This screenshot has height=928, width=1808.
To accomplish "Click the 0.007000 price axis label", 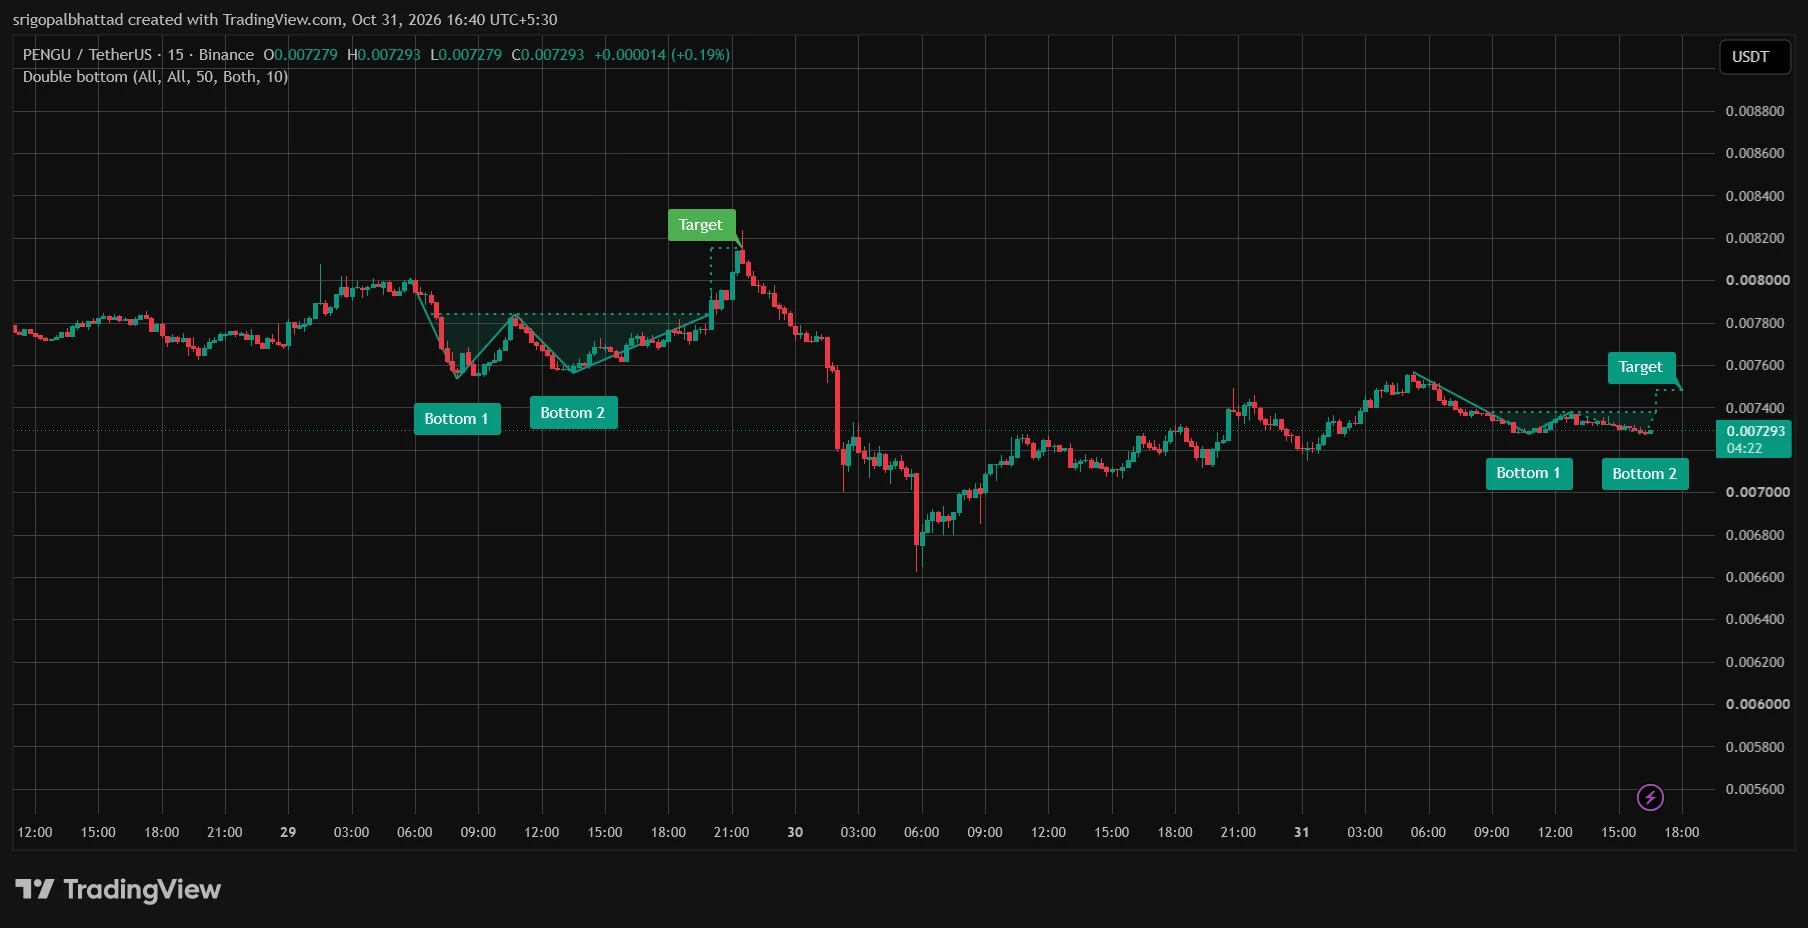I will (1758, 492).
